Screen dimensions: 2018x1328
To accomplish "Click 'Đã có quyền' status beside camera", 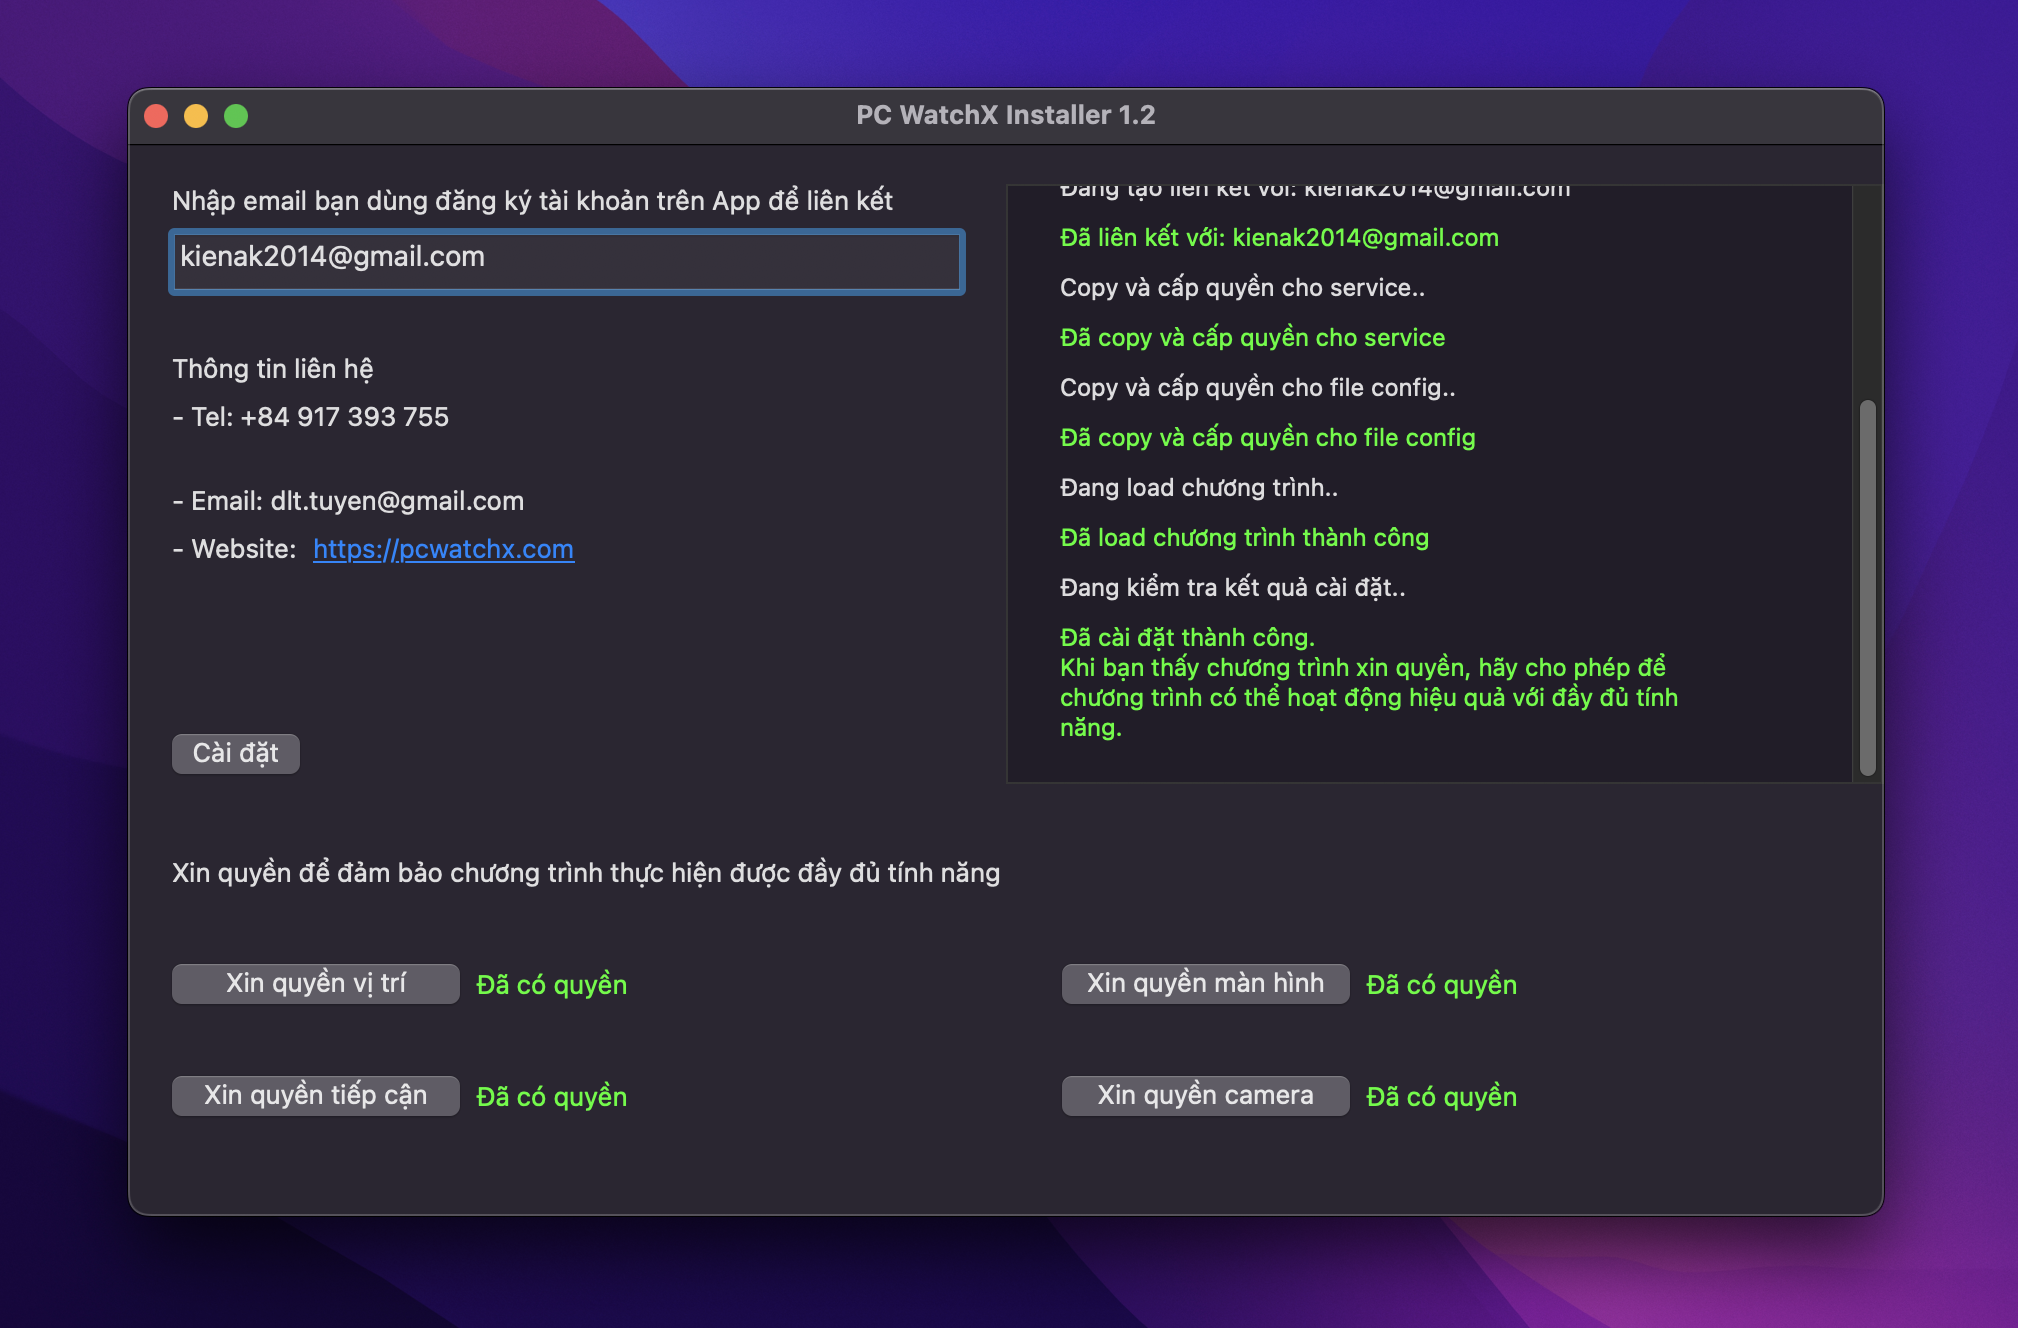I will tap(1442, 1097).
